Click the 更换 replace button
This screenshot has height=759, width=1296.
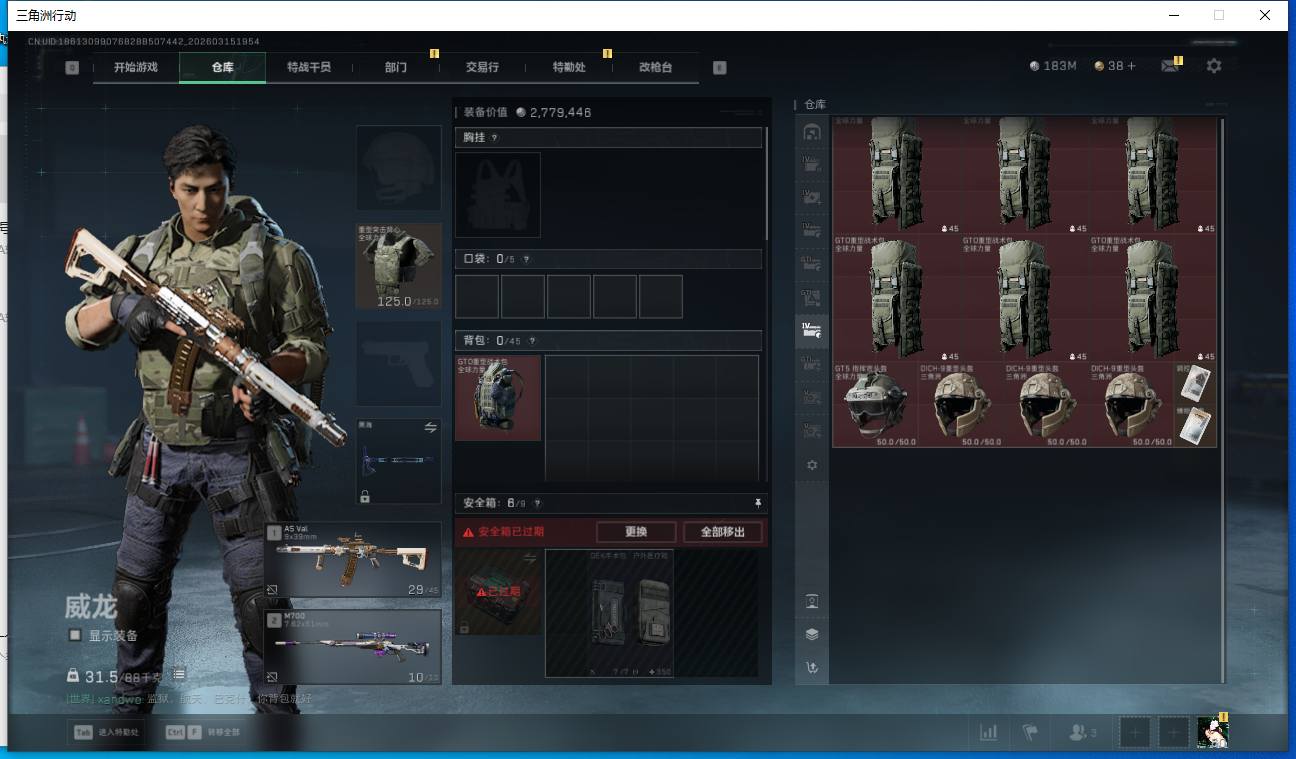pos(636,532)
